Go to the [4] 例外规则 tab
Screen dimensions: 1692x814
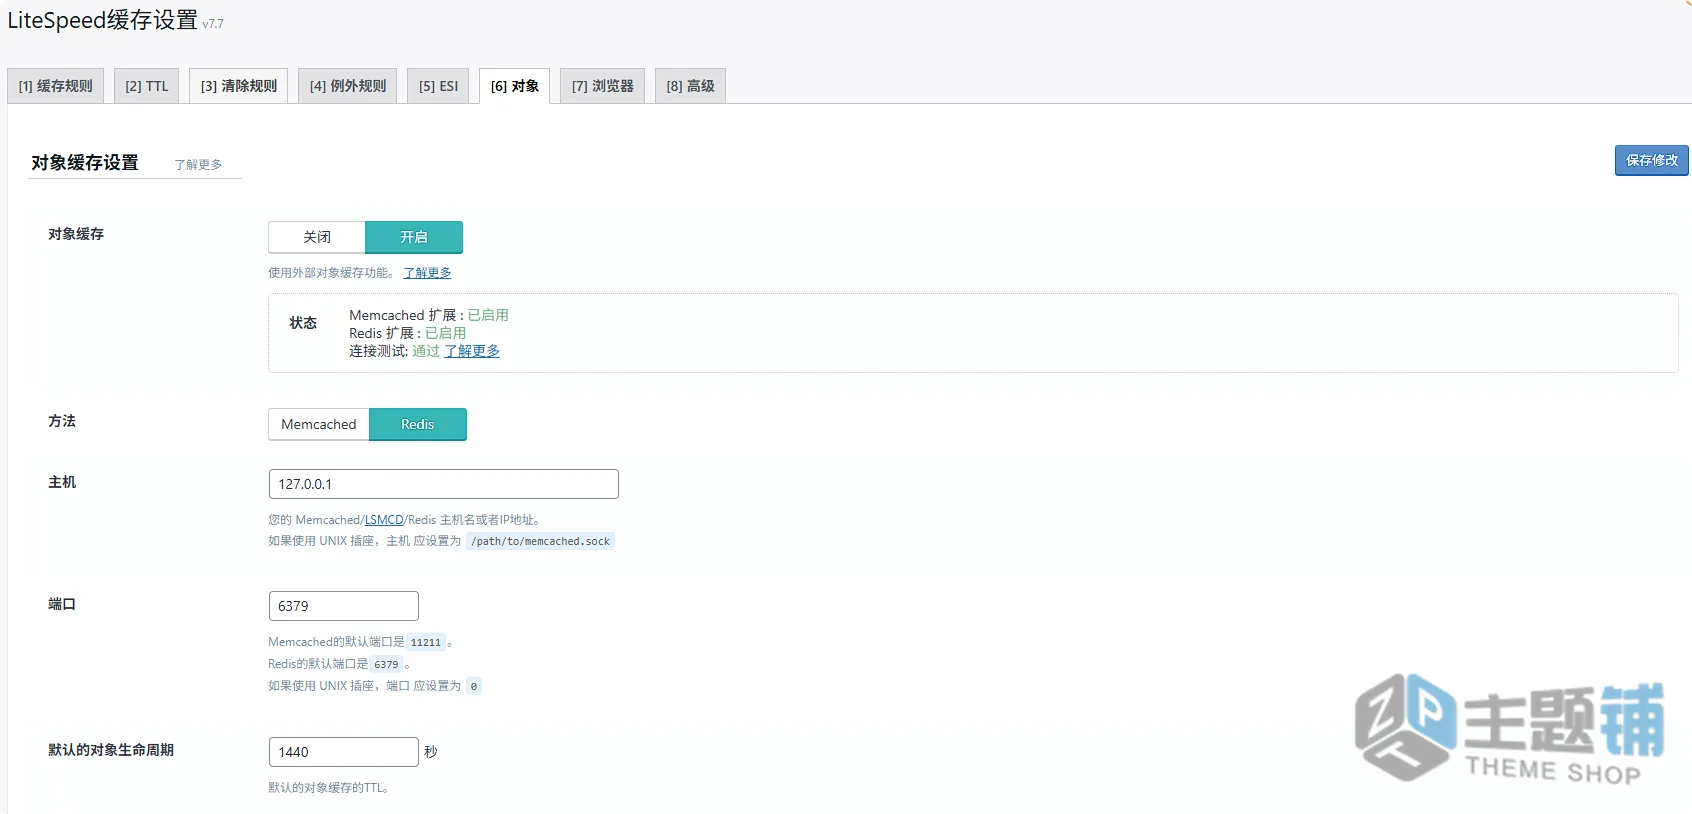(x=347, y=86)
